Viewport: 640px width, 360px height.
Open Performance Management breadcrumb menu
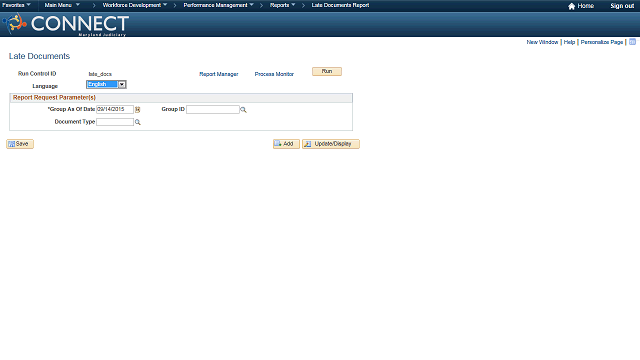pyautogui.click(x=218, y=5)
